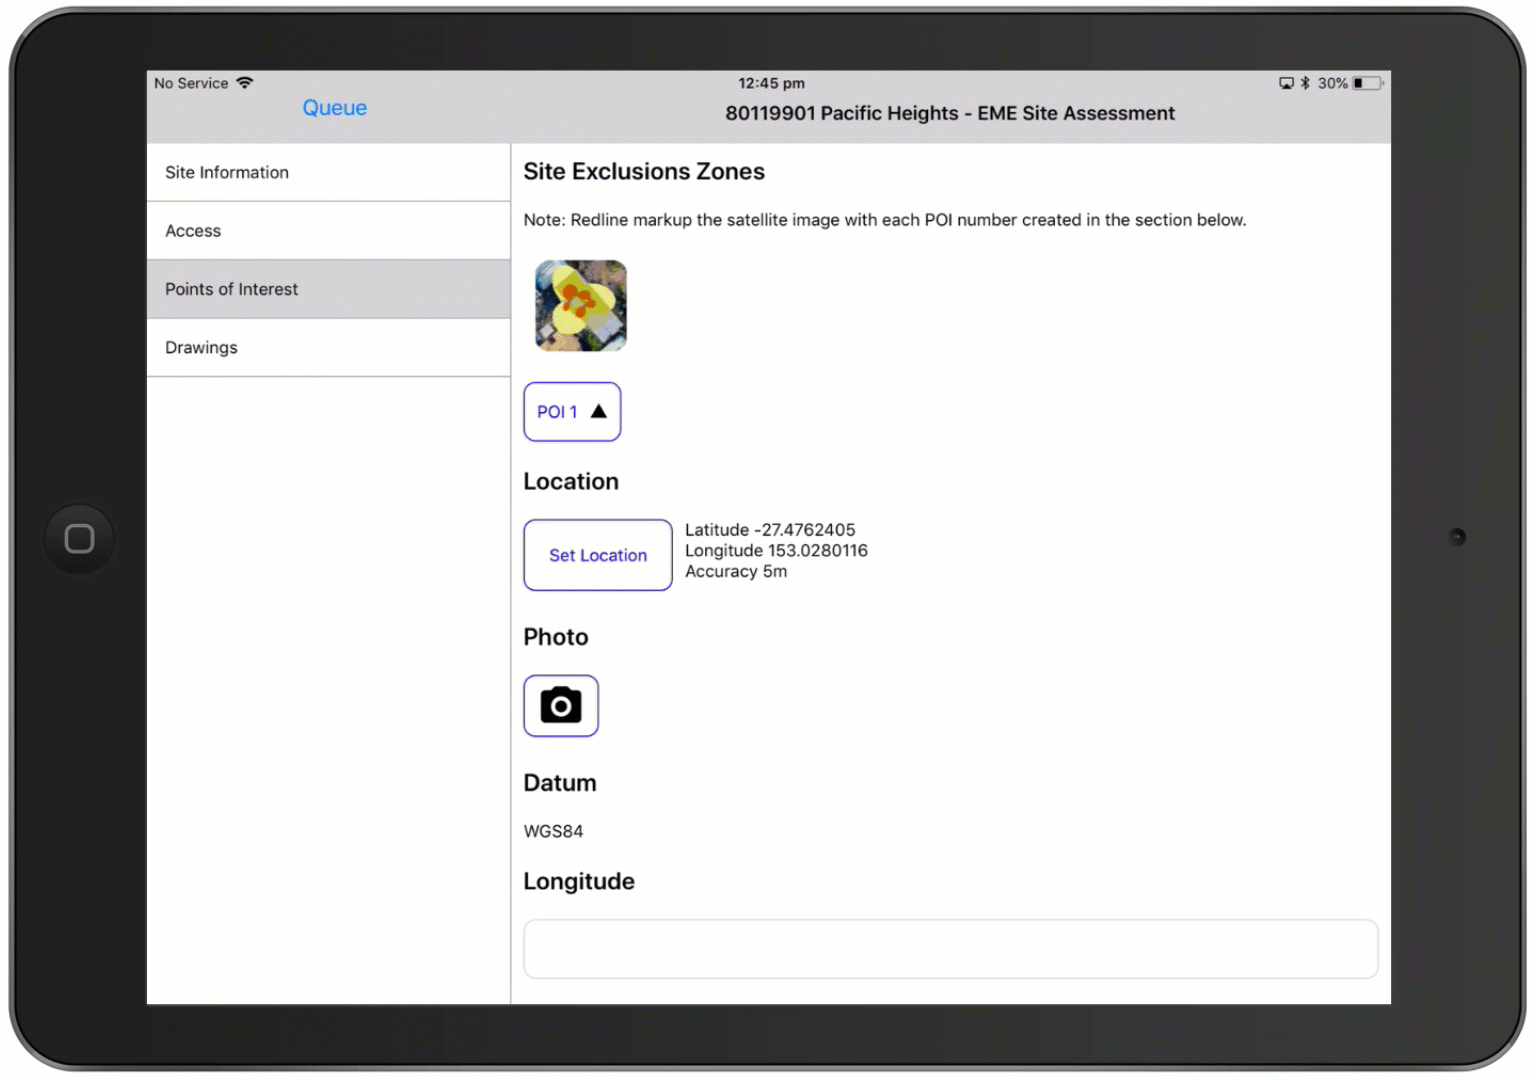This screenshot has width=1536, height=1080.
Task: Tap the camera icon under Photo
Action: tap(561, 706)
